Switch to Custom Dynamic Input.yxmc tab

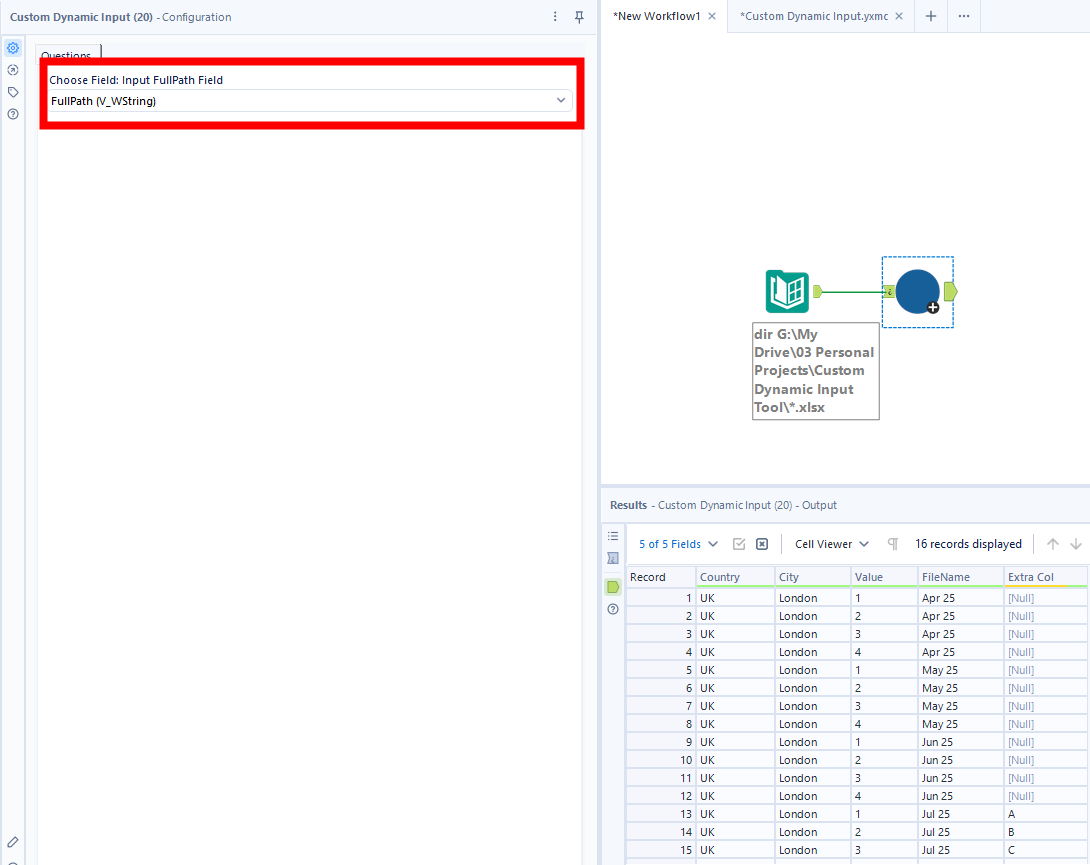pos(813,17)
